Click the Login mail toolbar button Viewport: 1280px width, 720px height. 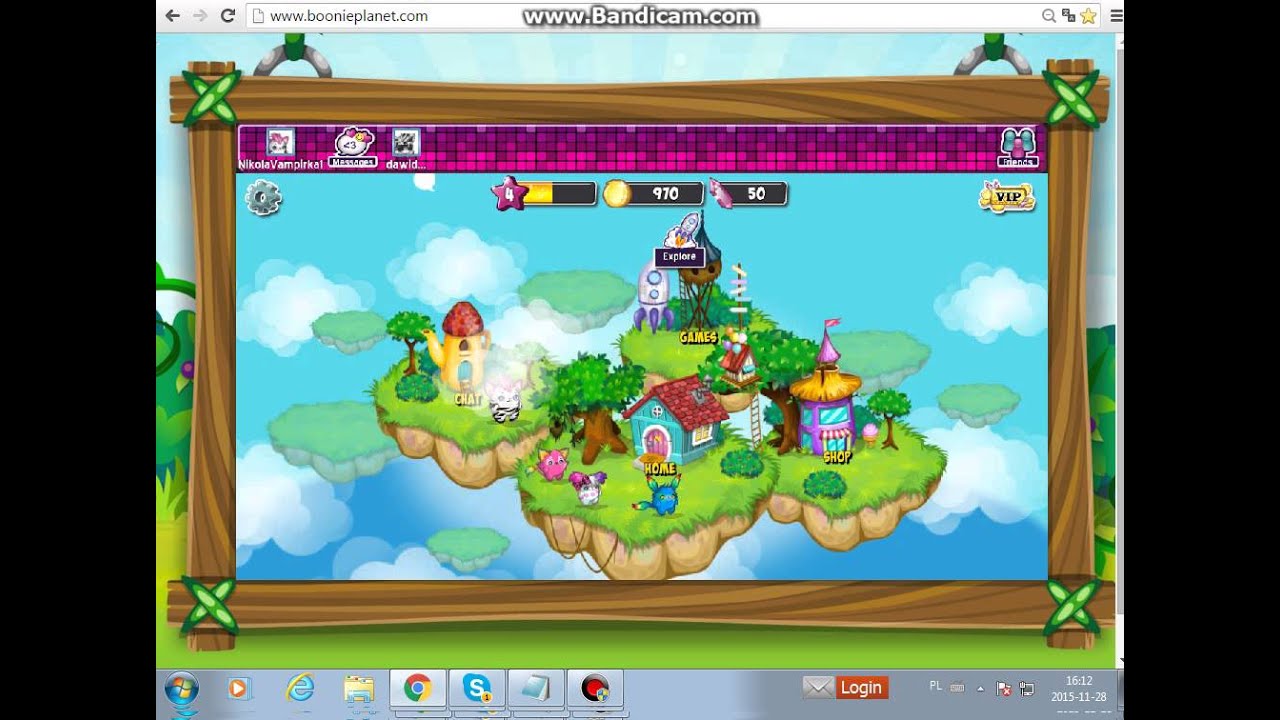coord(846,687)
